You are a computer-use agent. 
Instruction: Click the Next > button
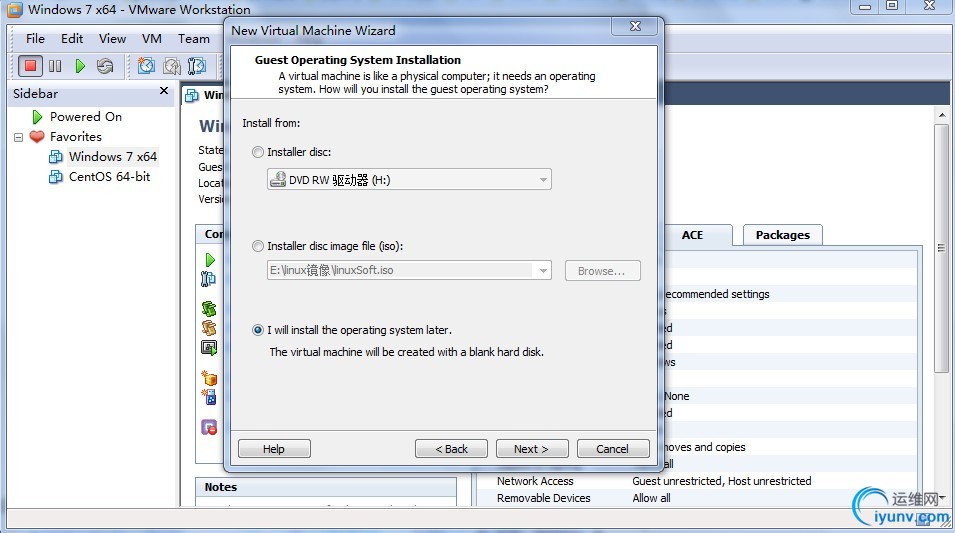coord(532,449)
